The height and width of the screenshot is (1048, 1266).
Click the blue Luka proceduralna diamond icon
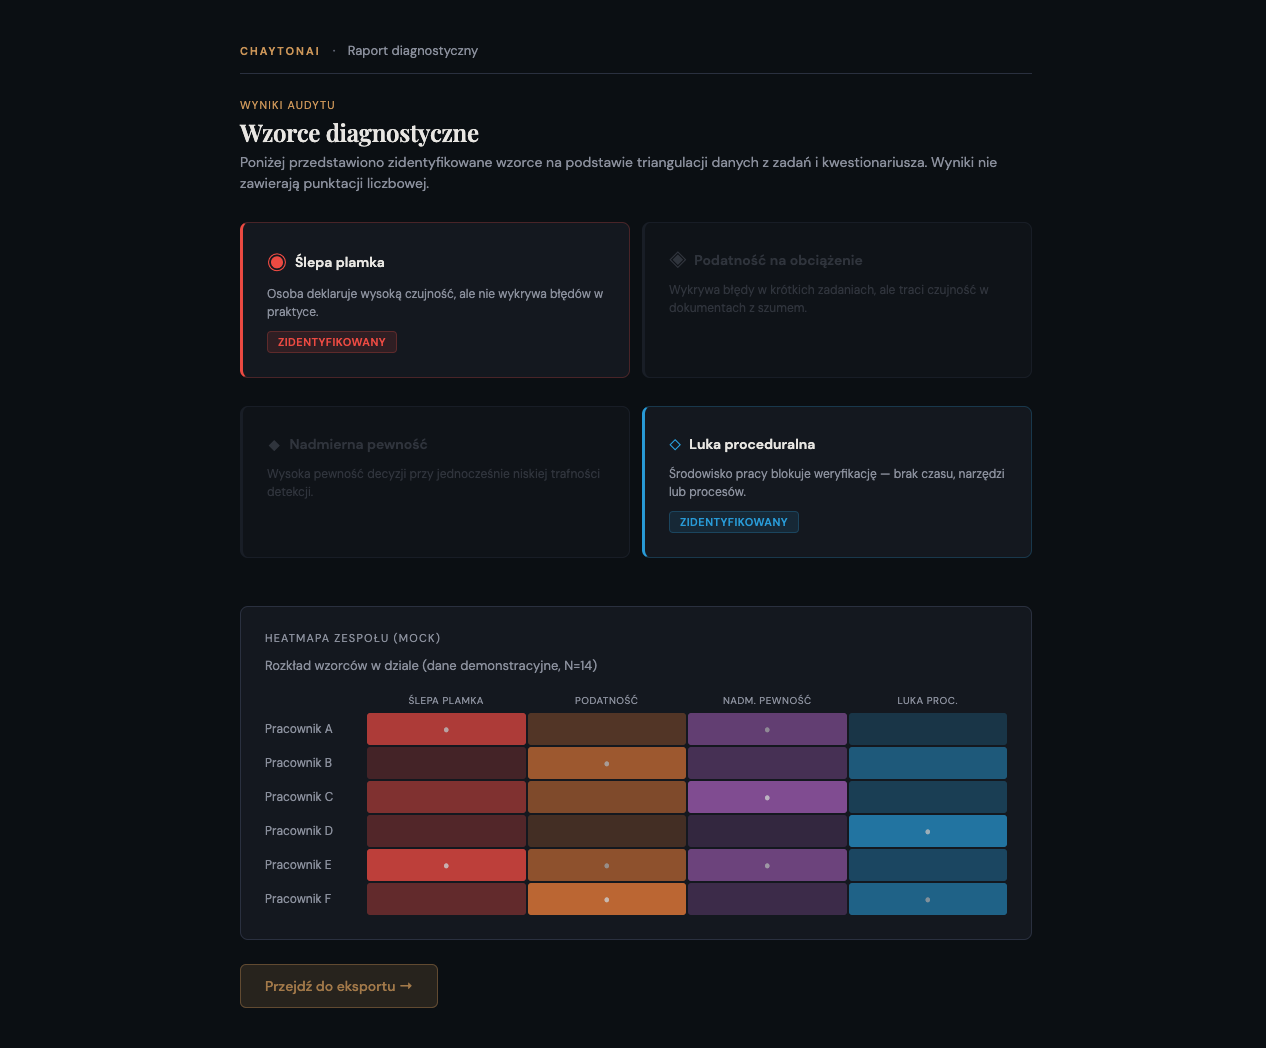tap(675, 444)
